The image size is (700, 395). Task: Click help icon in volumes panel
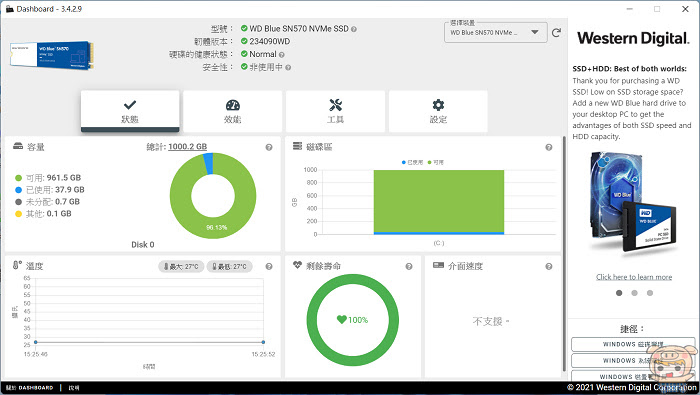[x=549, y=147]
